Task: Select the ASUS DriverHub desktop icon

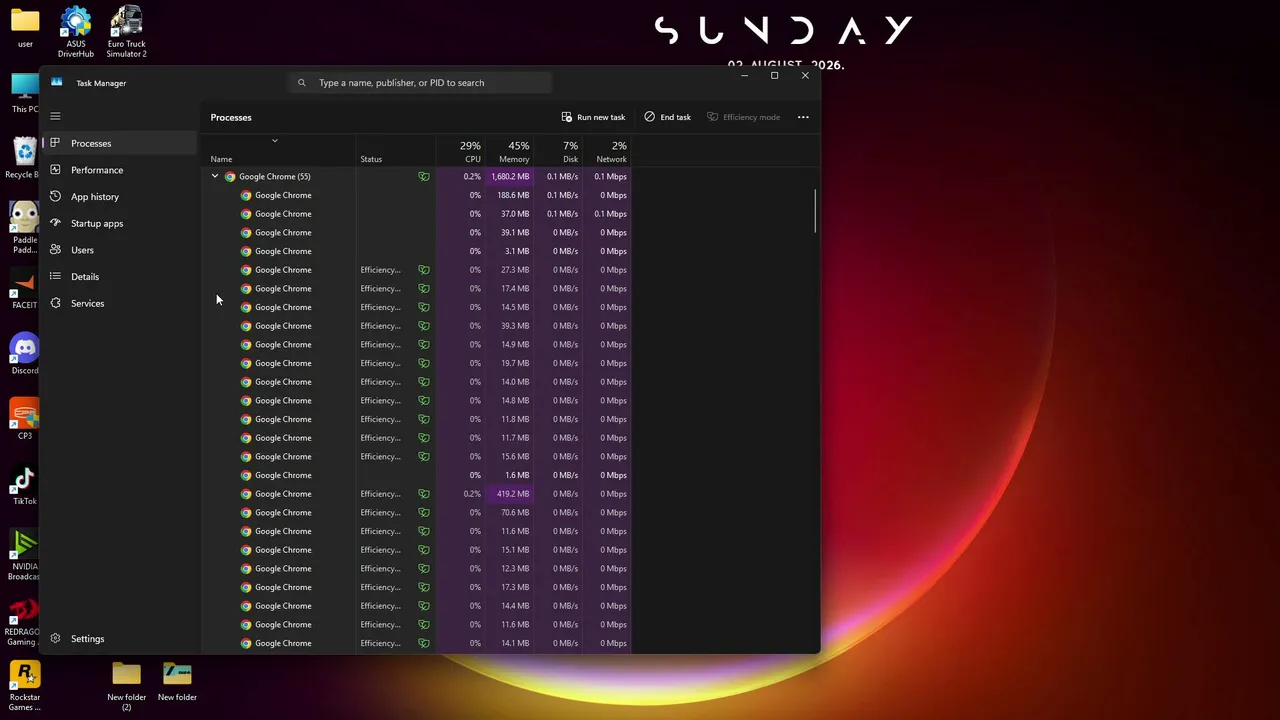Action: pos(76,32)
